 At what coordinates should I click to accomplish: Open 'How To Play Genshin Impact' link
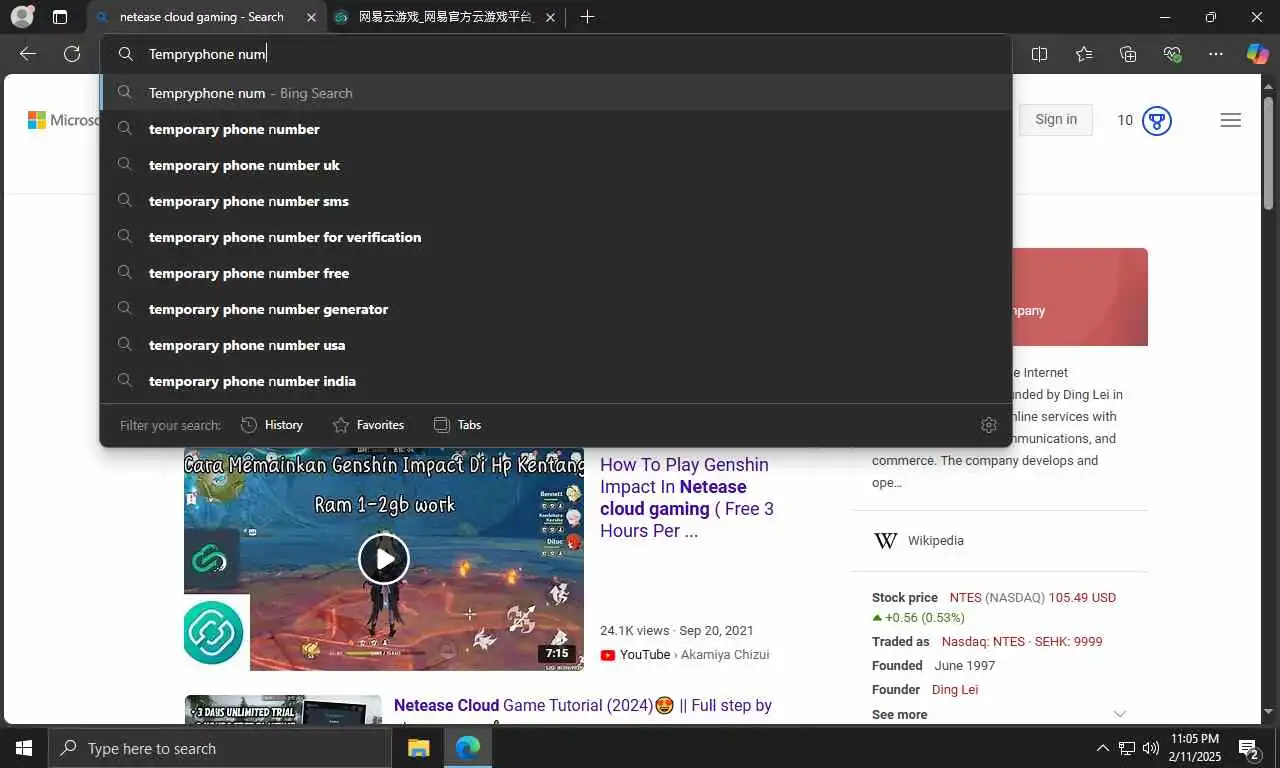point(687,498)
